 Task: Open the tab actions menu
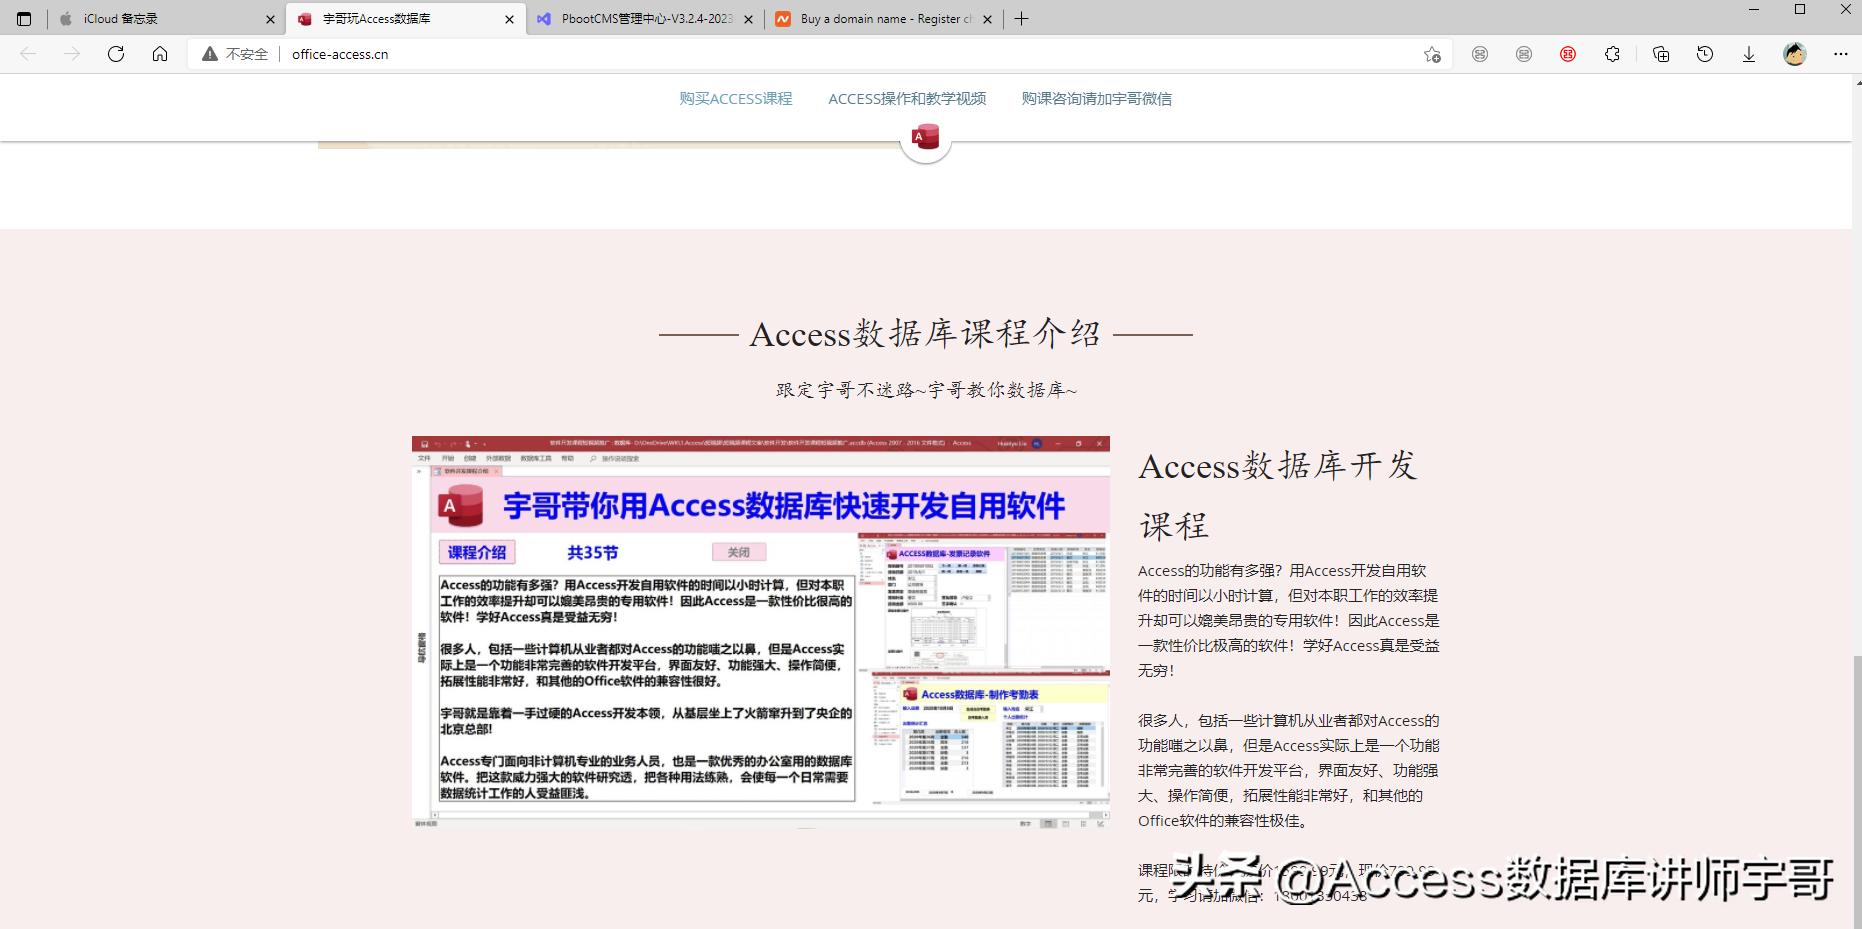point(22,18)
